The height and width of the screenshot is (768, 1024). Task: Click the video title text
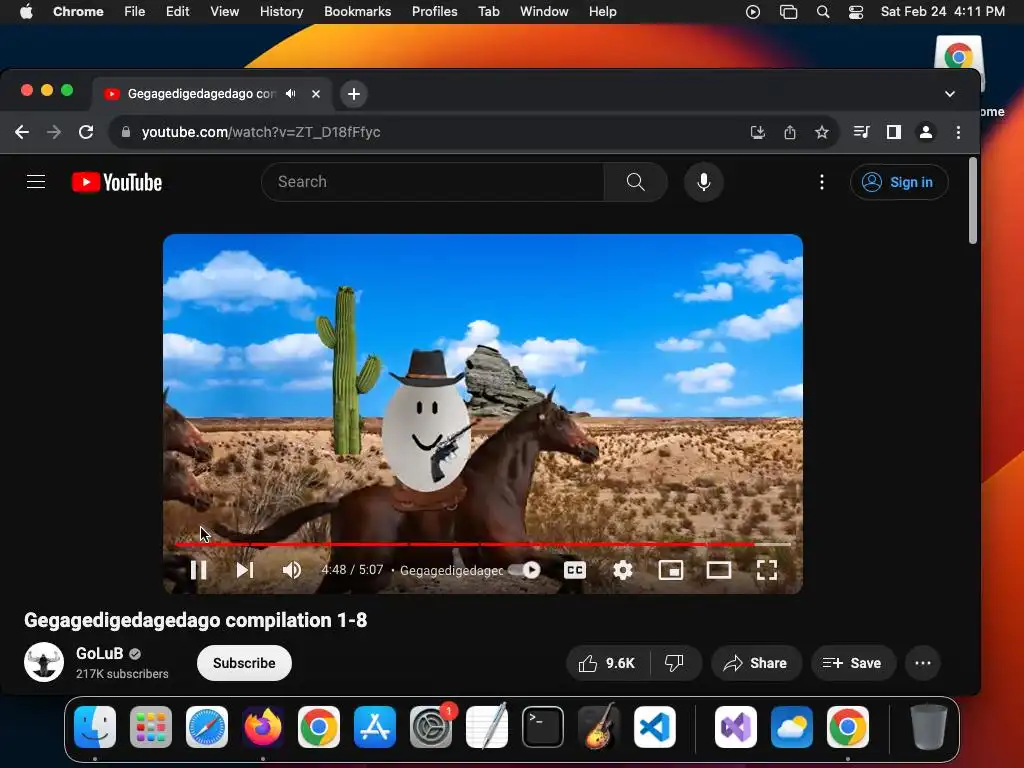pos(195,620)
